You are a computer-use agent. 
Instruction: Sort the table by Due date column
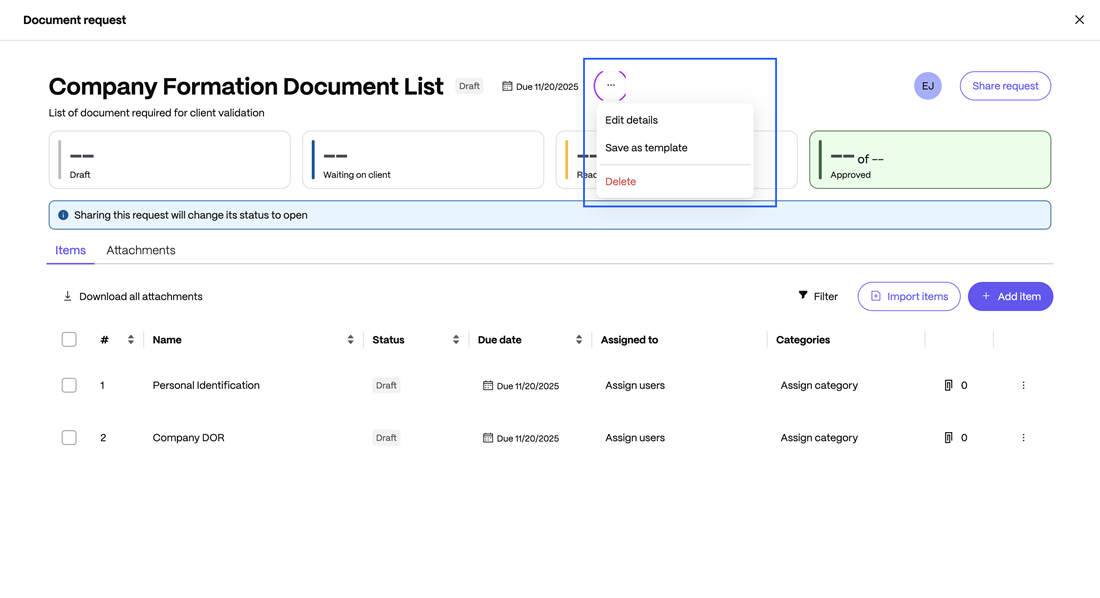[578, 339]
